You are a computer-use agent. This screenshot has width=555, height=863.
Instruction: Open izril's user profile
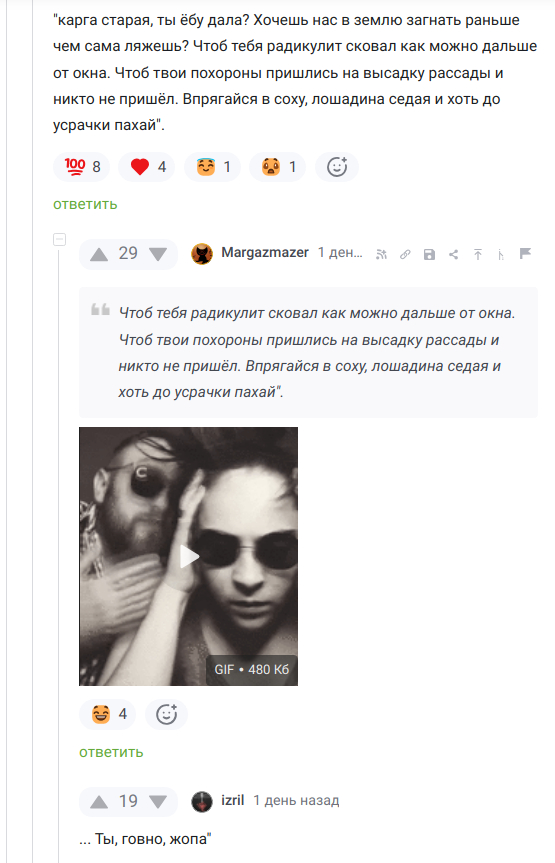coord(232,800)
